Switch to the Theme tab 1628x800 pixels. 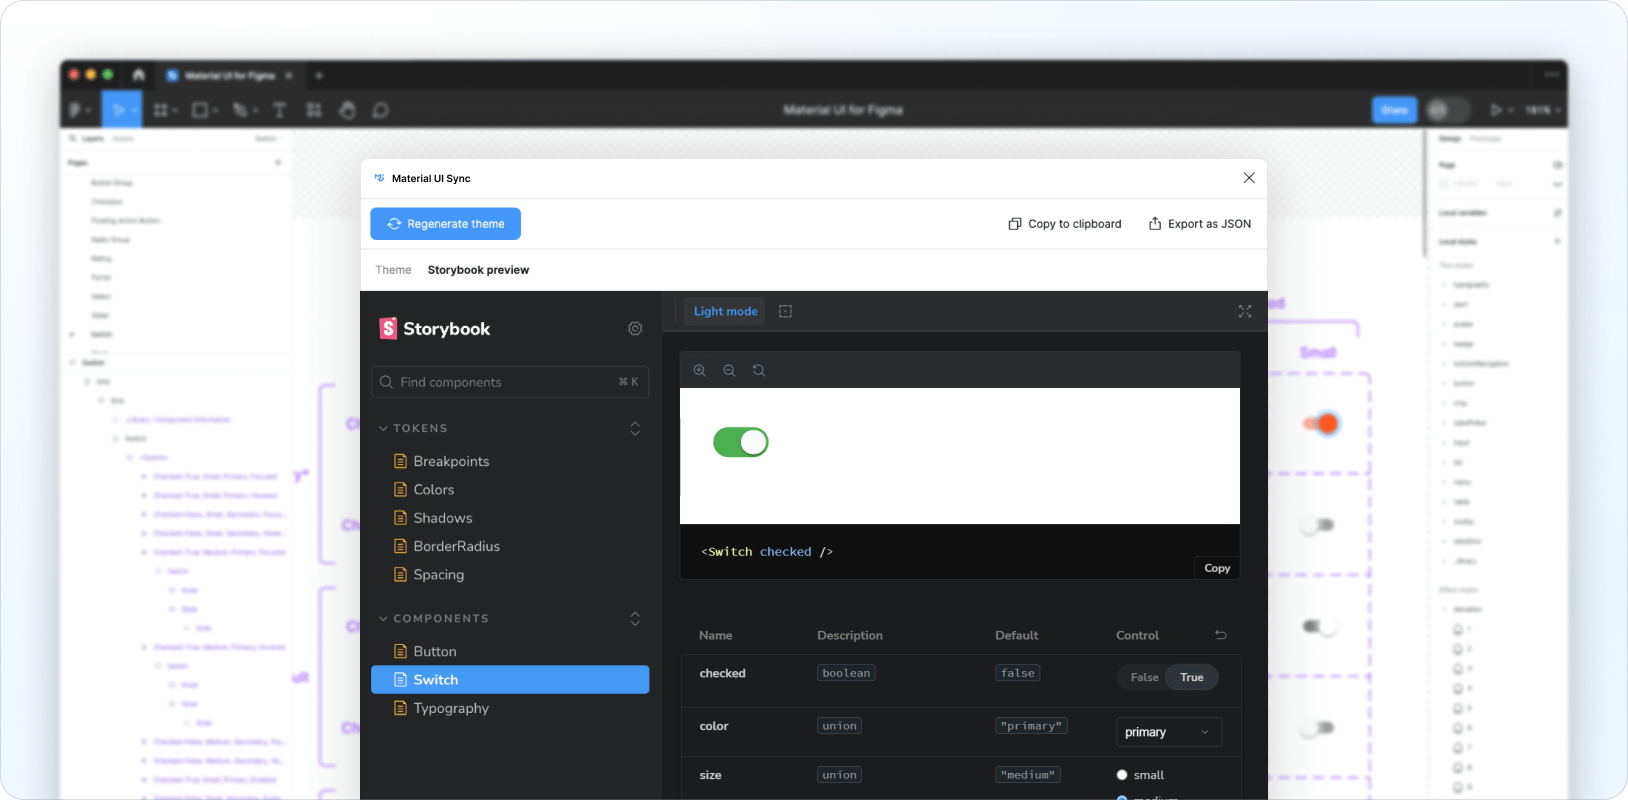[393, 270]
